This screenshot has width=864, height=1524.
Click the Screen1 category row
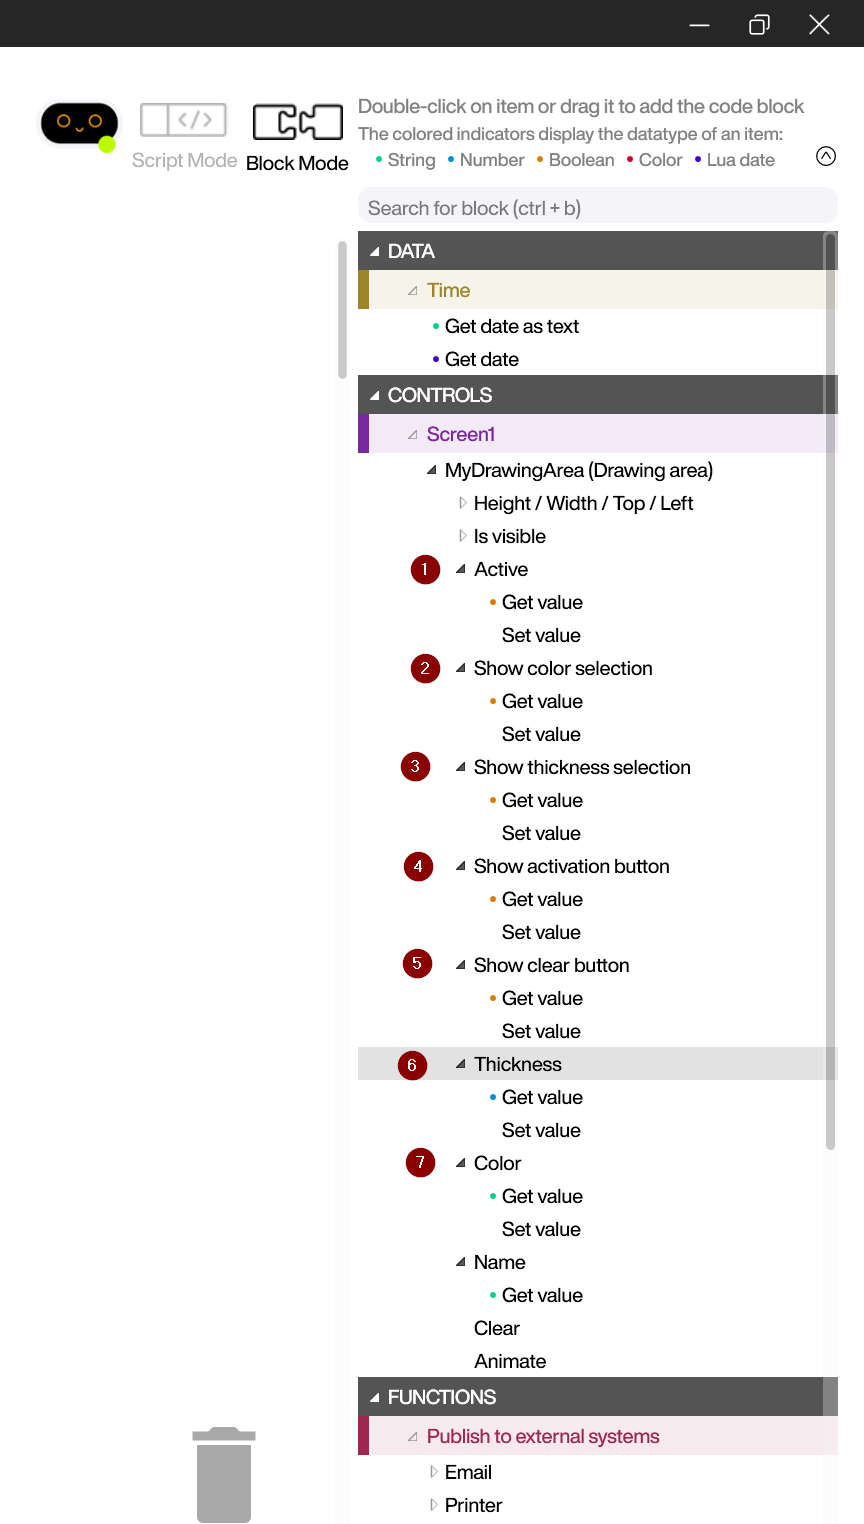460,434
